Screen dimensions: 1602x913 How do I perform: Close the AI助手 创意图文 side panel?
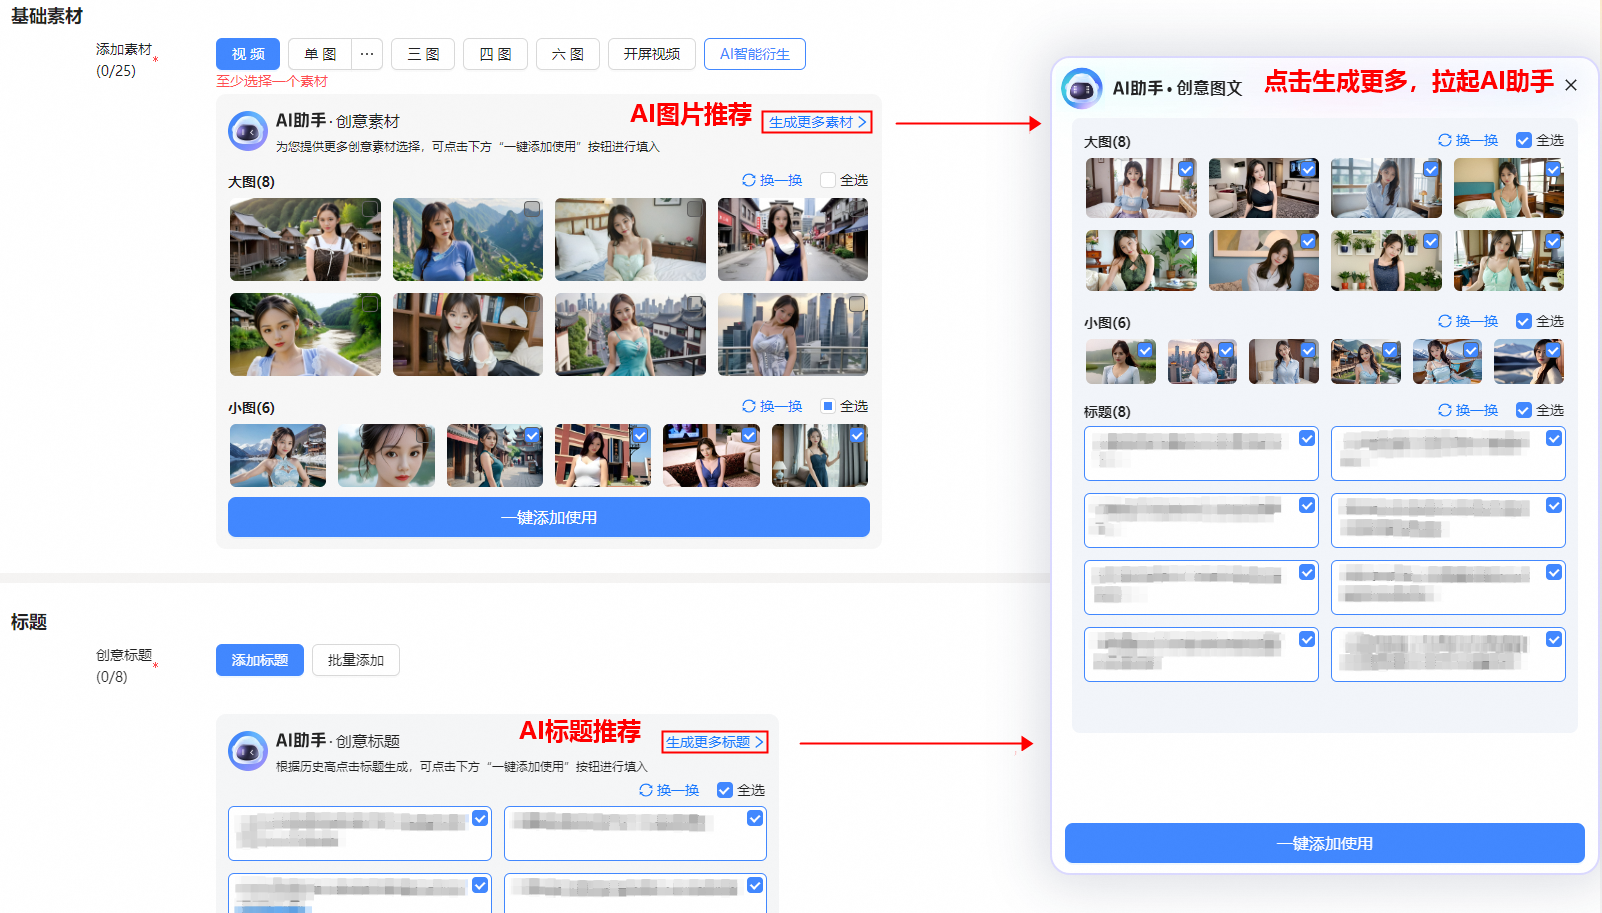(1571, 85)
